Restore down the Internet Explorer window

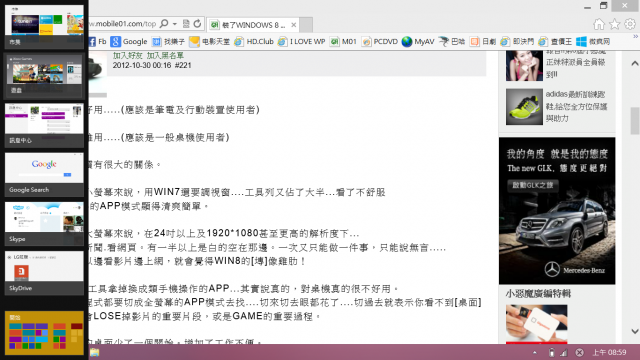point(603,6)
